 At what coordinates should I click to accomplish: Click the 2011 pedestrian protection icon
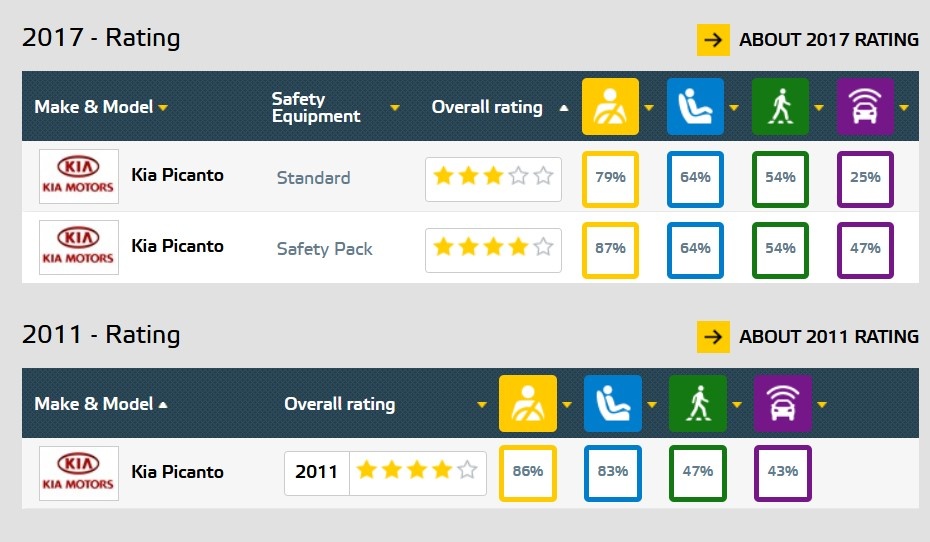(x=697, y=404)
